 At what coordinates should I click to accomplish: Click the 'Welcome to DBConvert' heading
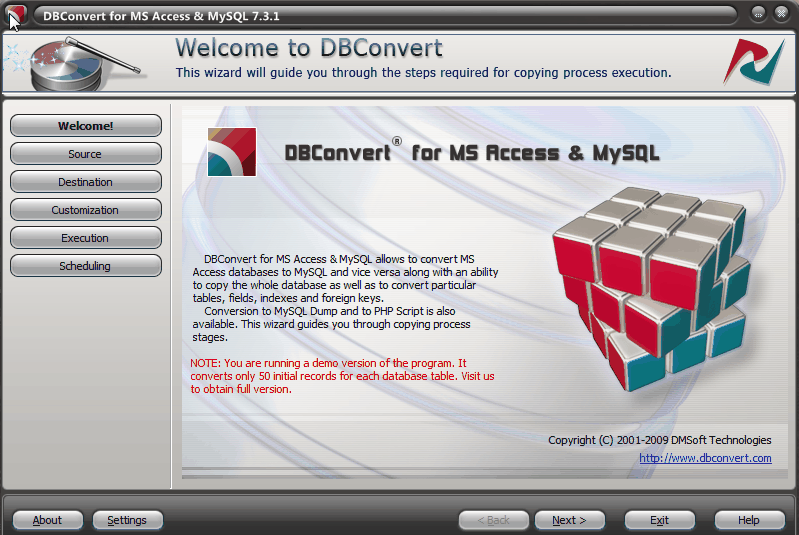pos(309,48)
